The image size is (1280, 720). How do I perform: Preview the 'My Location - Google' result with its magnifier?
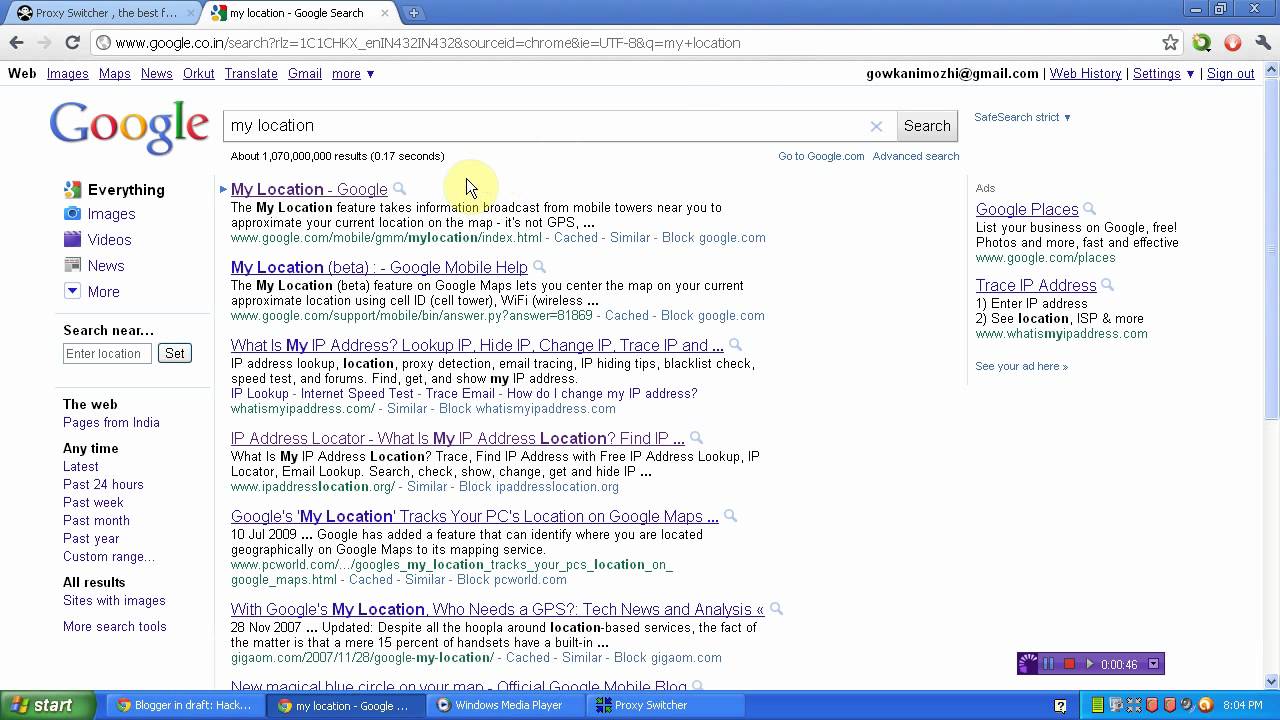[x=399, y=189]
